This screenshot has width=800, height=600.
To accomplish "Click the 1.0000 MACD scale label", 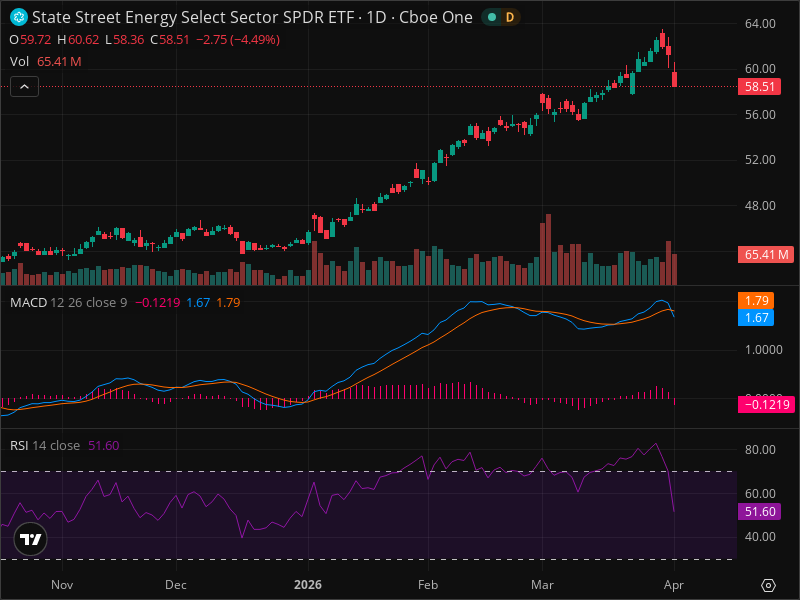I will click(763, 349).
